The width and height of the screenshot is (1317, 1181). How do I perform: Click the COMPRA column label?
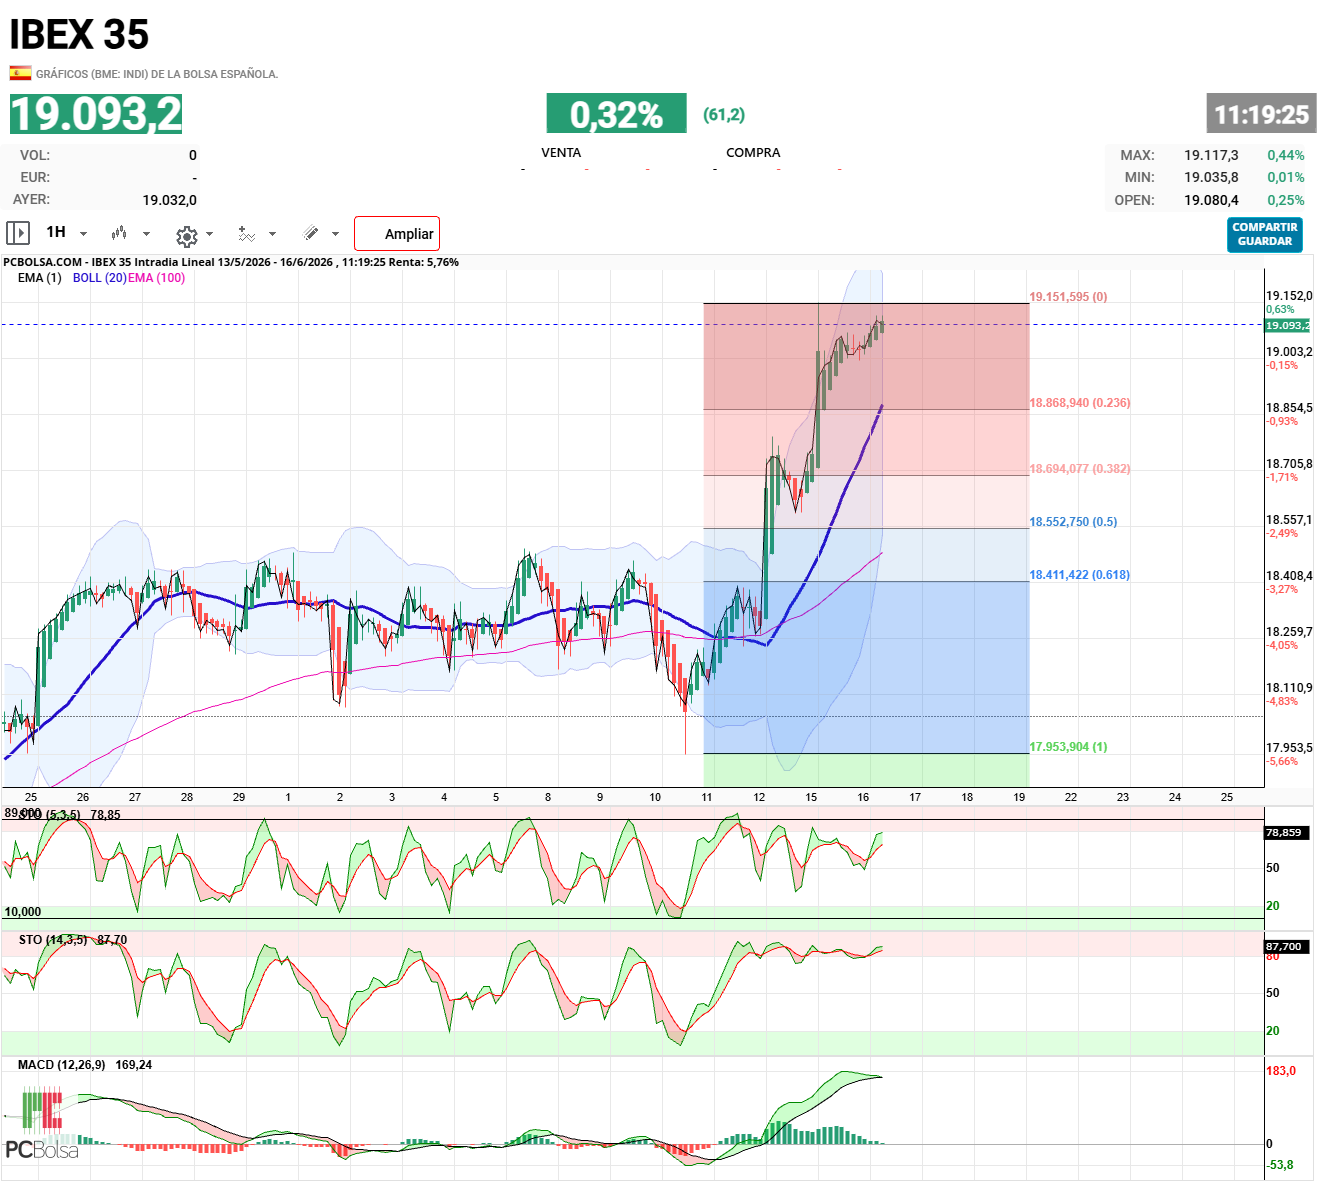click(x=753, y=153)
